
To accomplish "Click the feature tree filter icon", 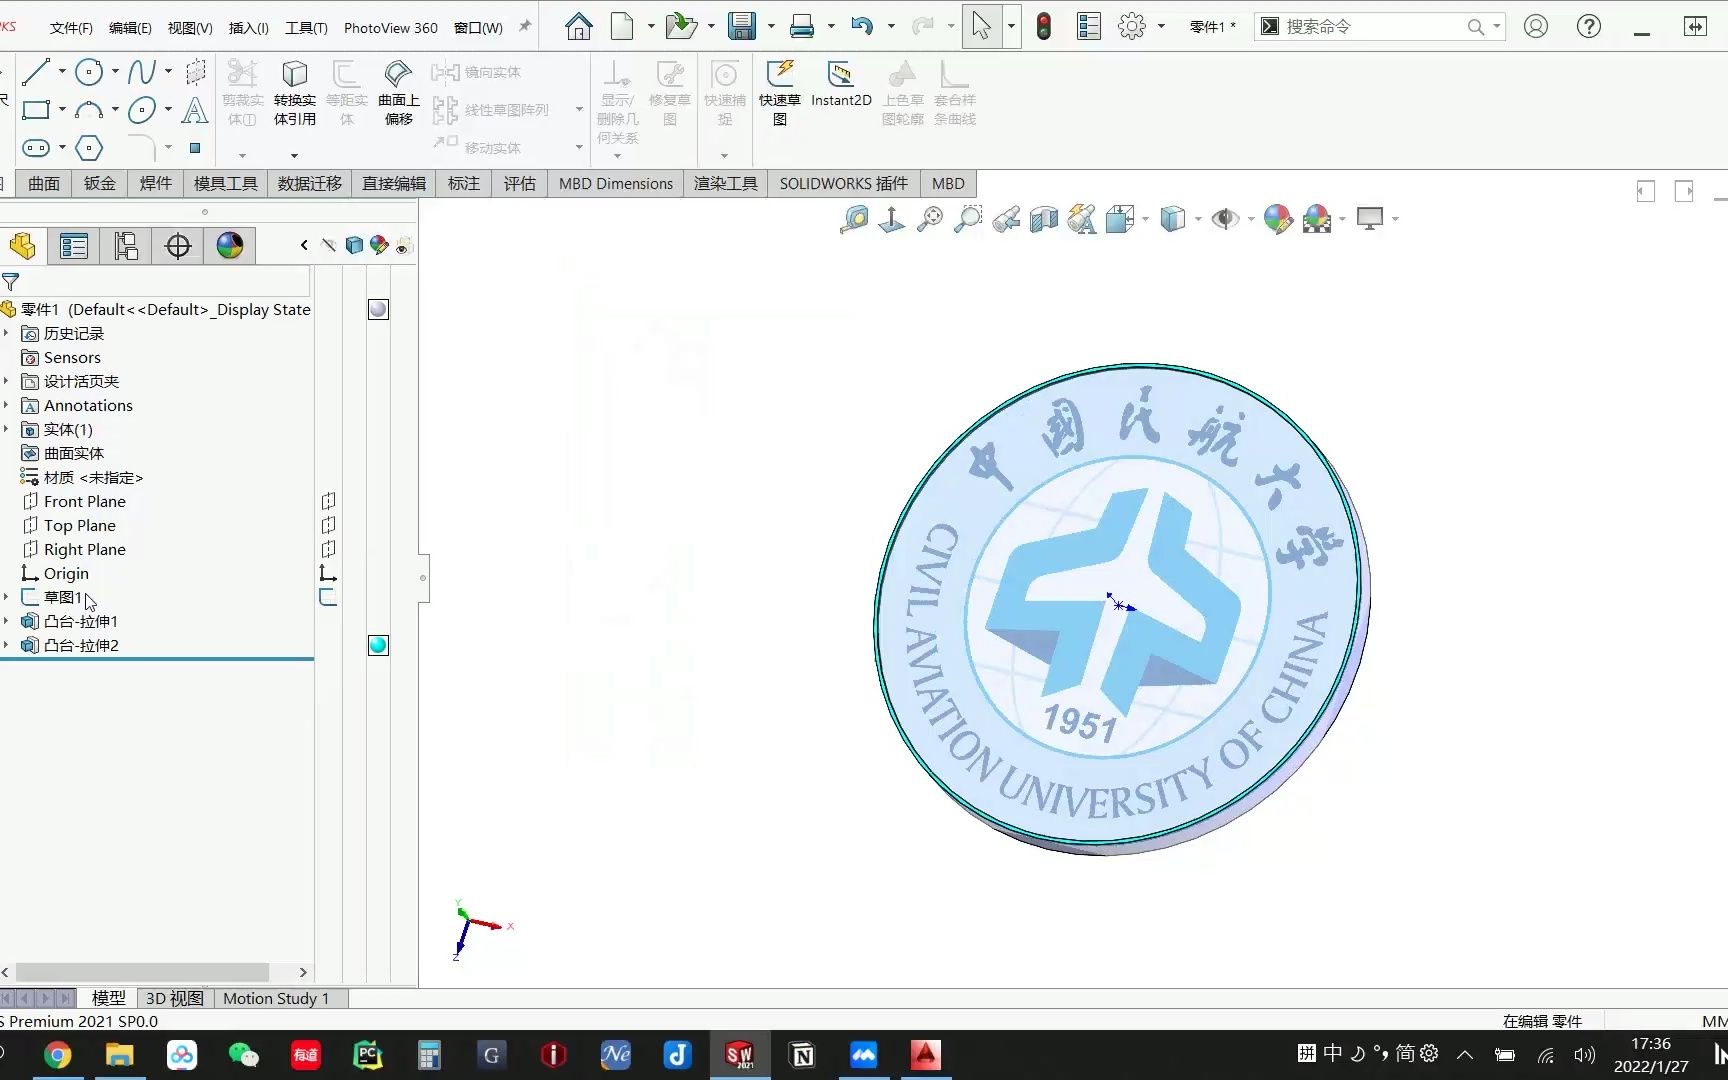I will (x=11, y=282).
